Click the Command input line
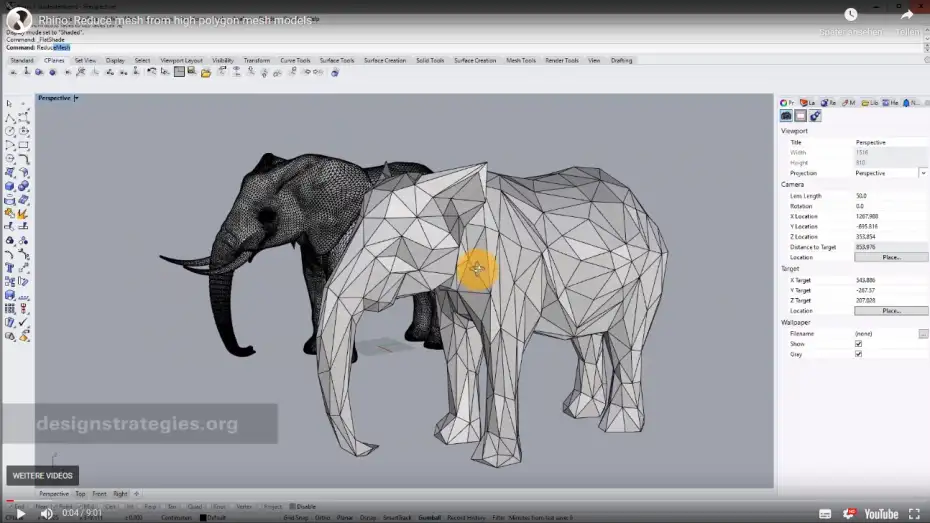Image resolution: width=930 pixels, height=523 pixels. (463, 47)
